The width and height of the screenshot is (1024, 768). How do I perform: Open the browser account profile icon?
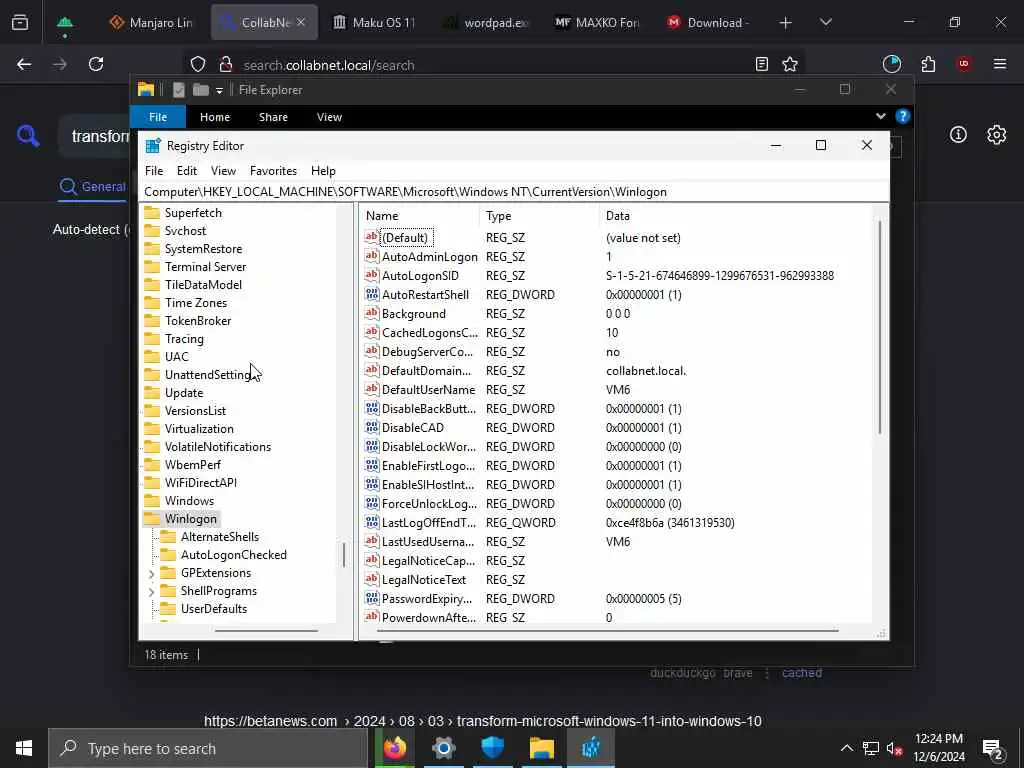[891, 64]
